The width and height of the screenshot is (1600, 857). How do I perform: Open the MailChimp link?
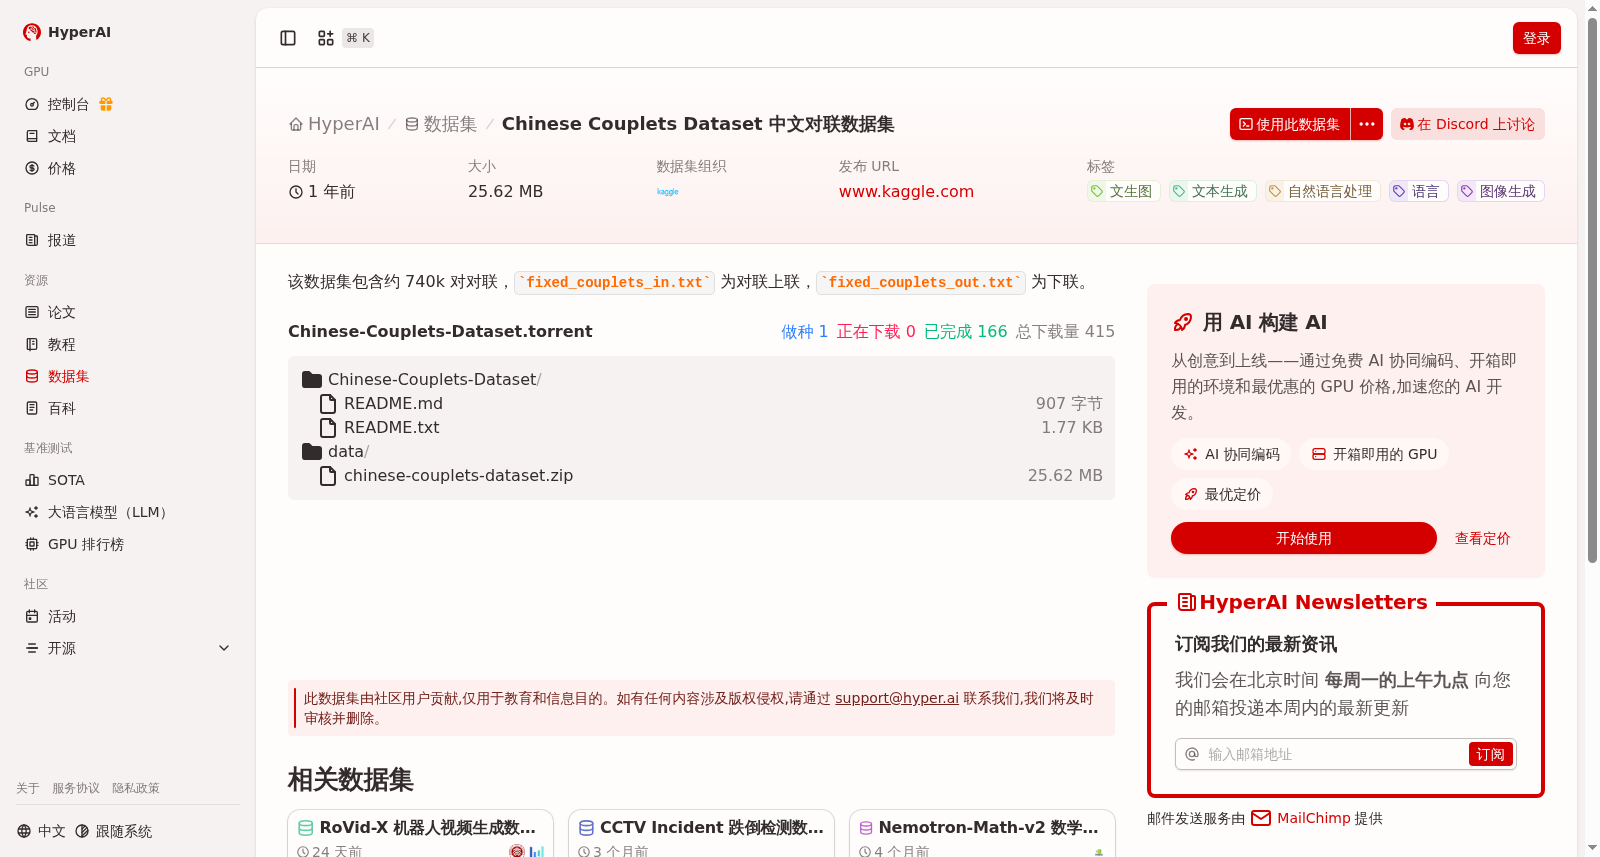coord(1313,818)
